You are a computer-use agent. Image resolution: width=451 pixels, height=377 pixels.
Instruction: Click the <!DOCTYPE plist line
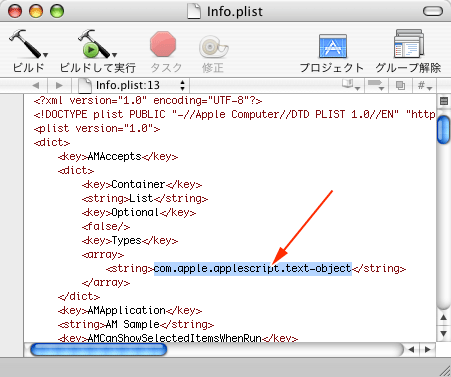click(x=234, y=114)
